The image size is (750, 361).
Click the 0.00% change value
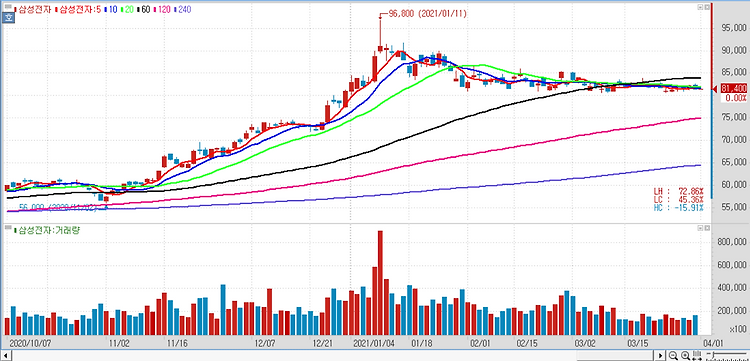[736, 98]
